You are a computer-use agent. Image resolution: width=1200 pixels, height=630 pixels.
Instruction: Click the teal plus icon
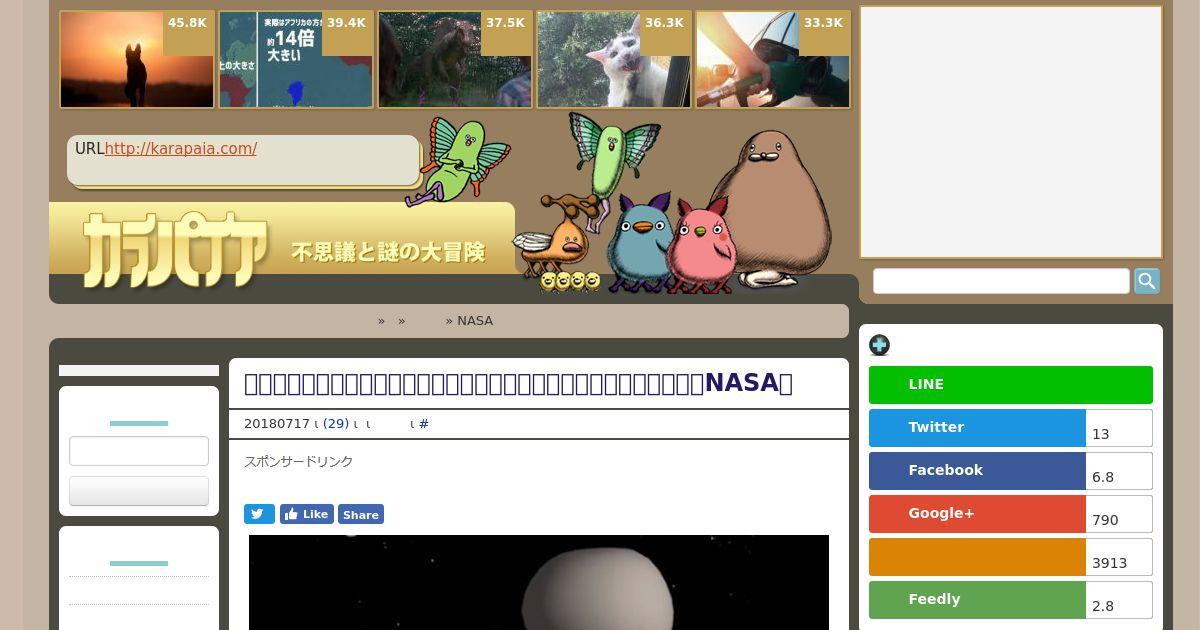coord(879,345)
